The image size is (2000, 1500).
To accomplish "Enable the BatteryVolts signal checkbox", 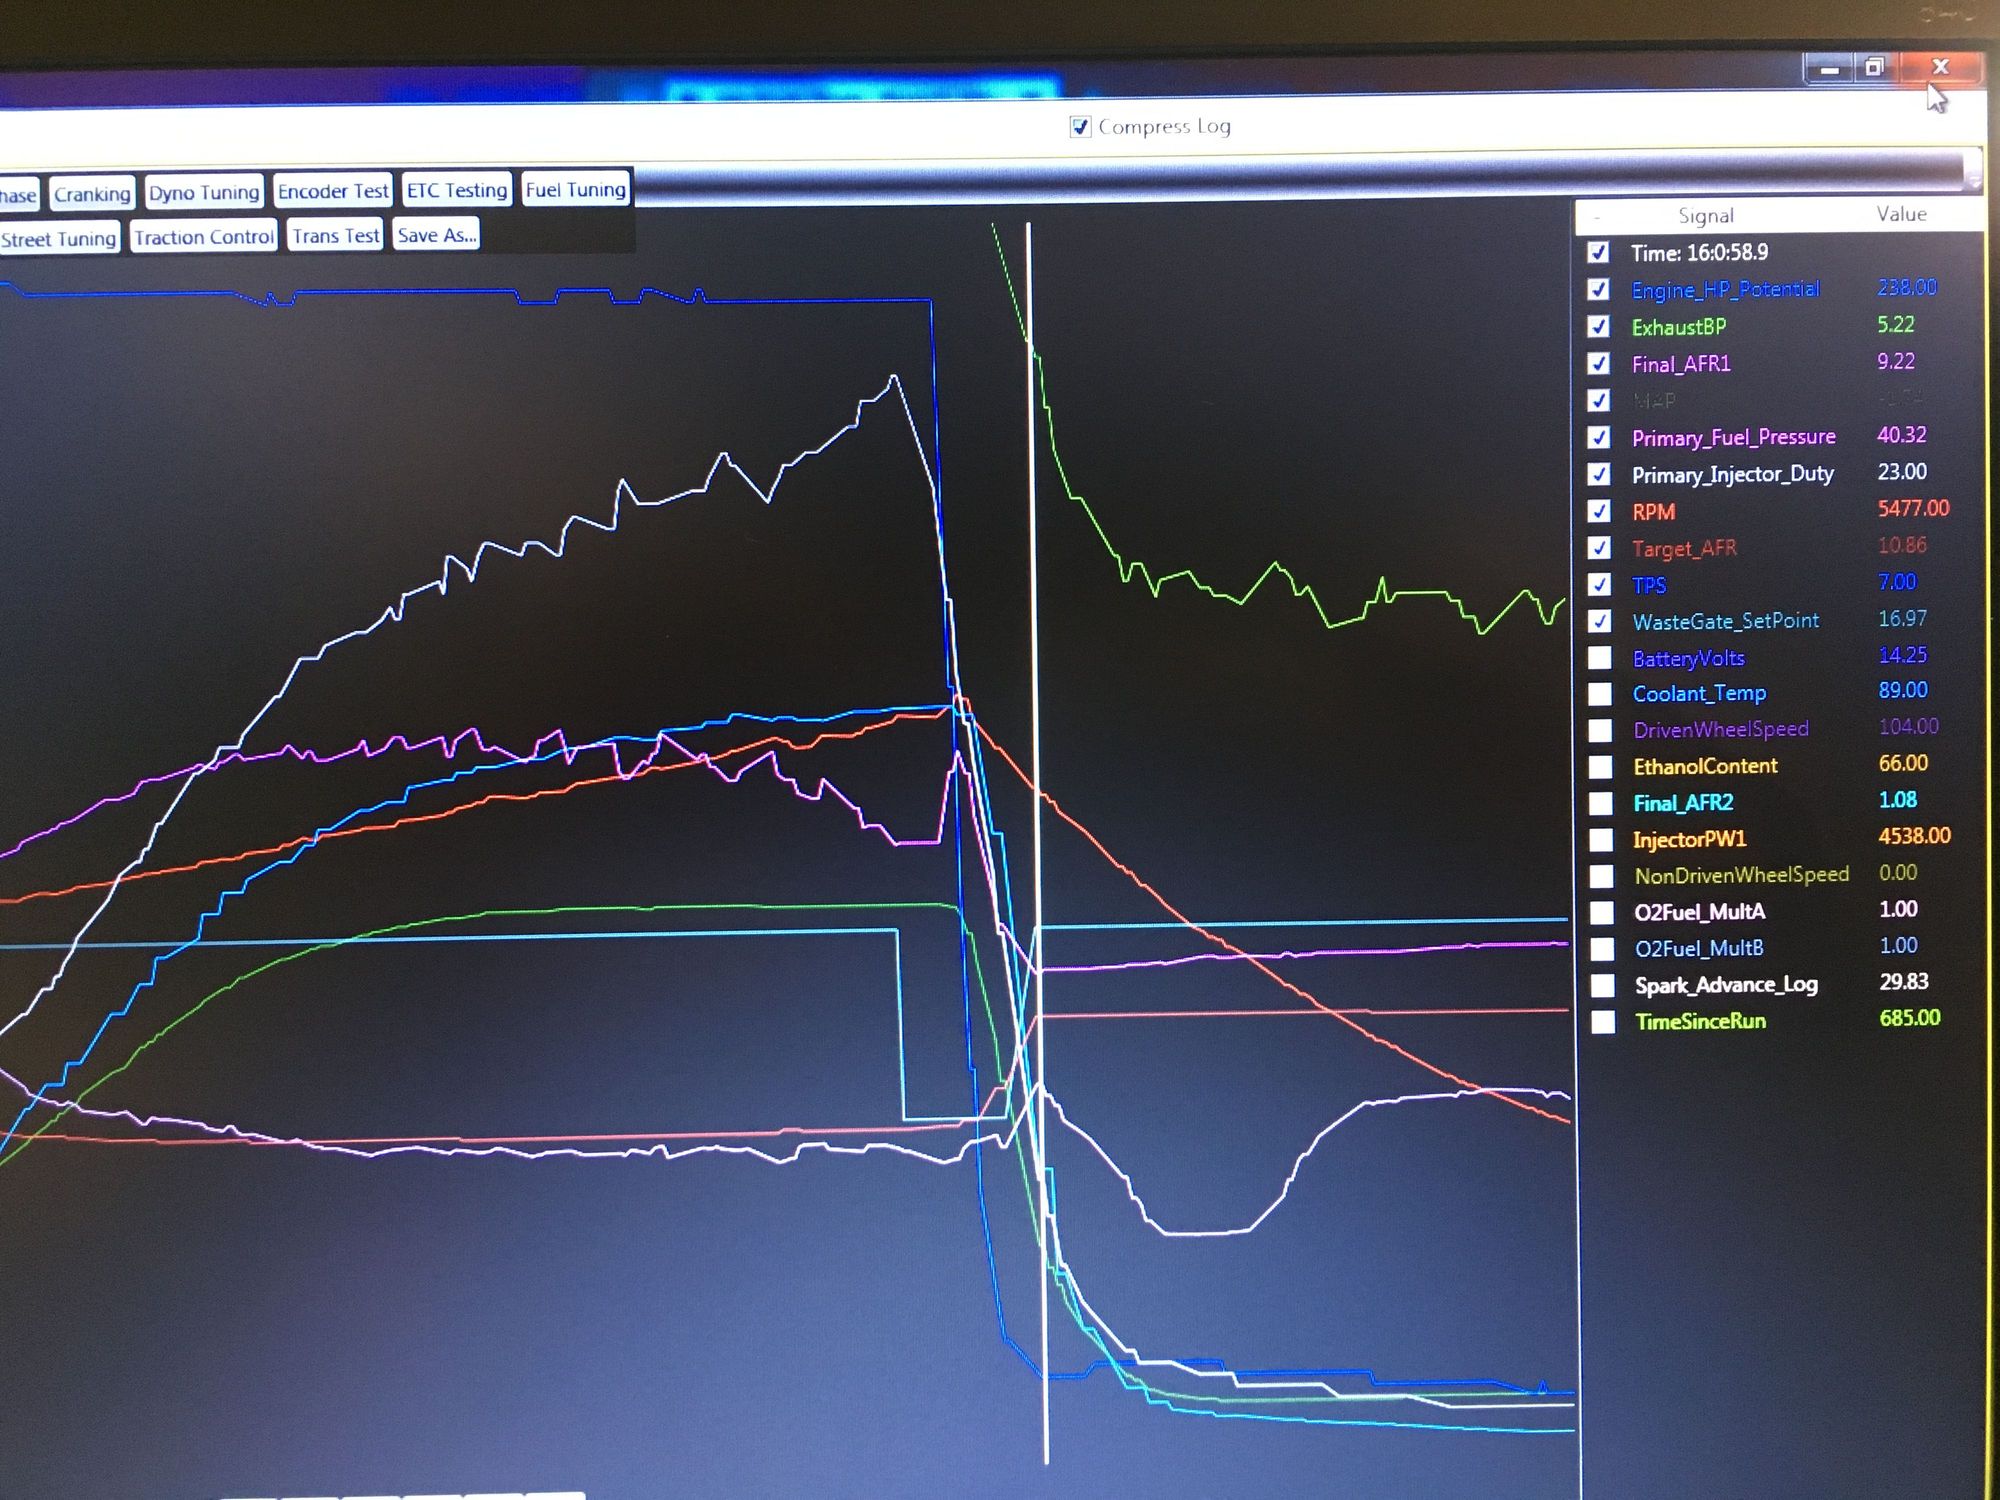I will 1600,658.
